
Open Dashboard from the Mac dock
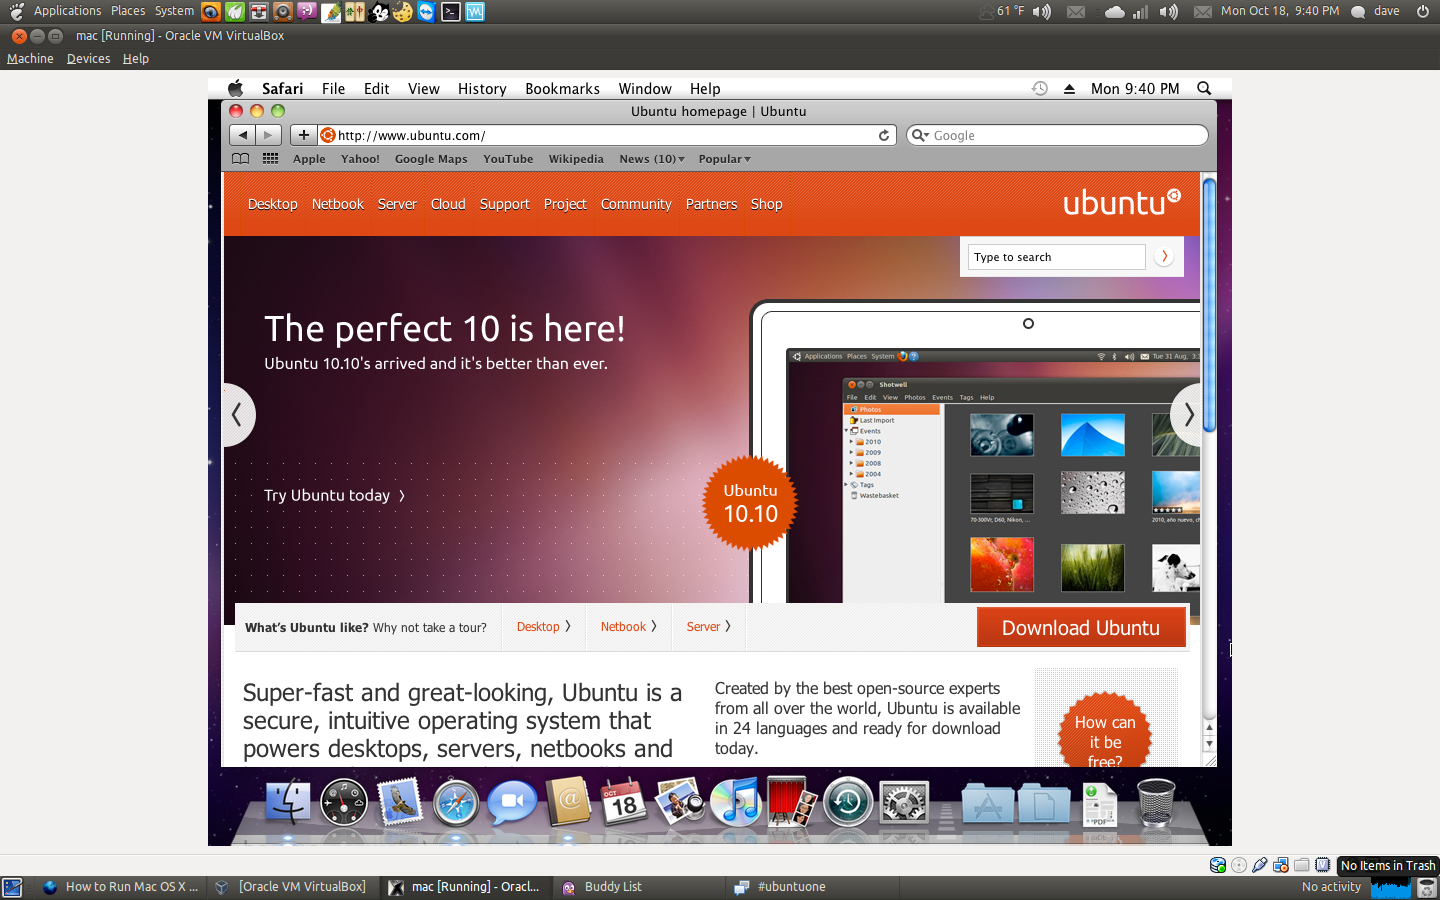(344, 803)
